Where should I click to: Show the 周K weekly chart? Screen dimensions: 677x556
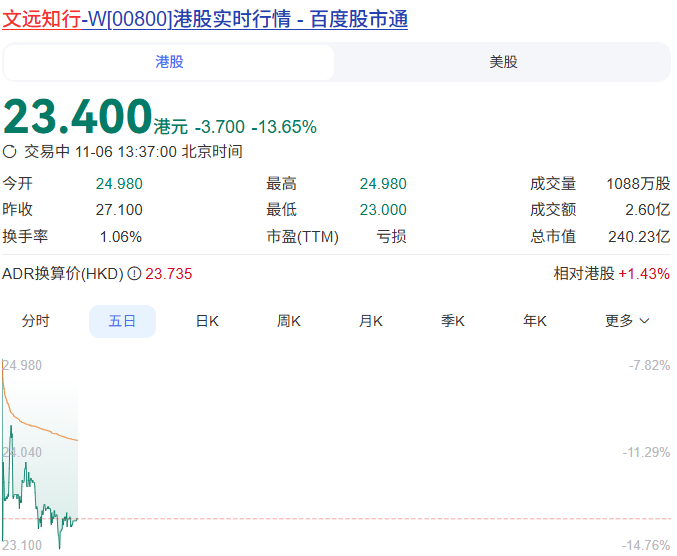click(x=289, y=321)
